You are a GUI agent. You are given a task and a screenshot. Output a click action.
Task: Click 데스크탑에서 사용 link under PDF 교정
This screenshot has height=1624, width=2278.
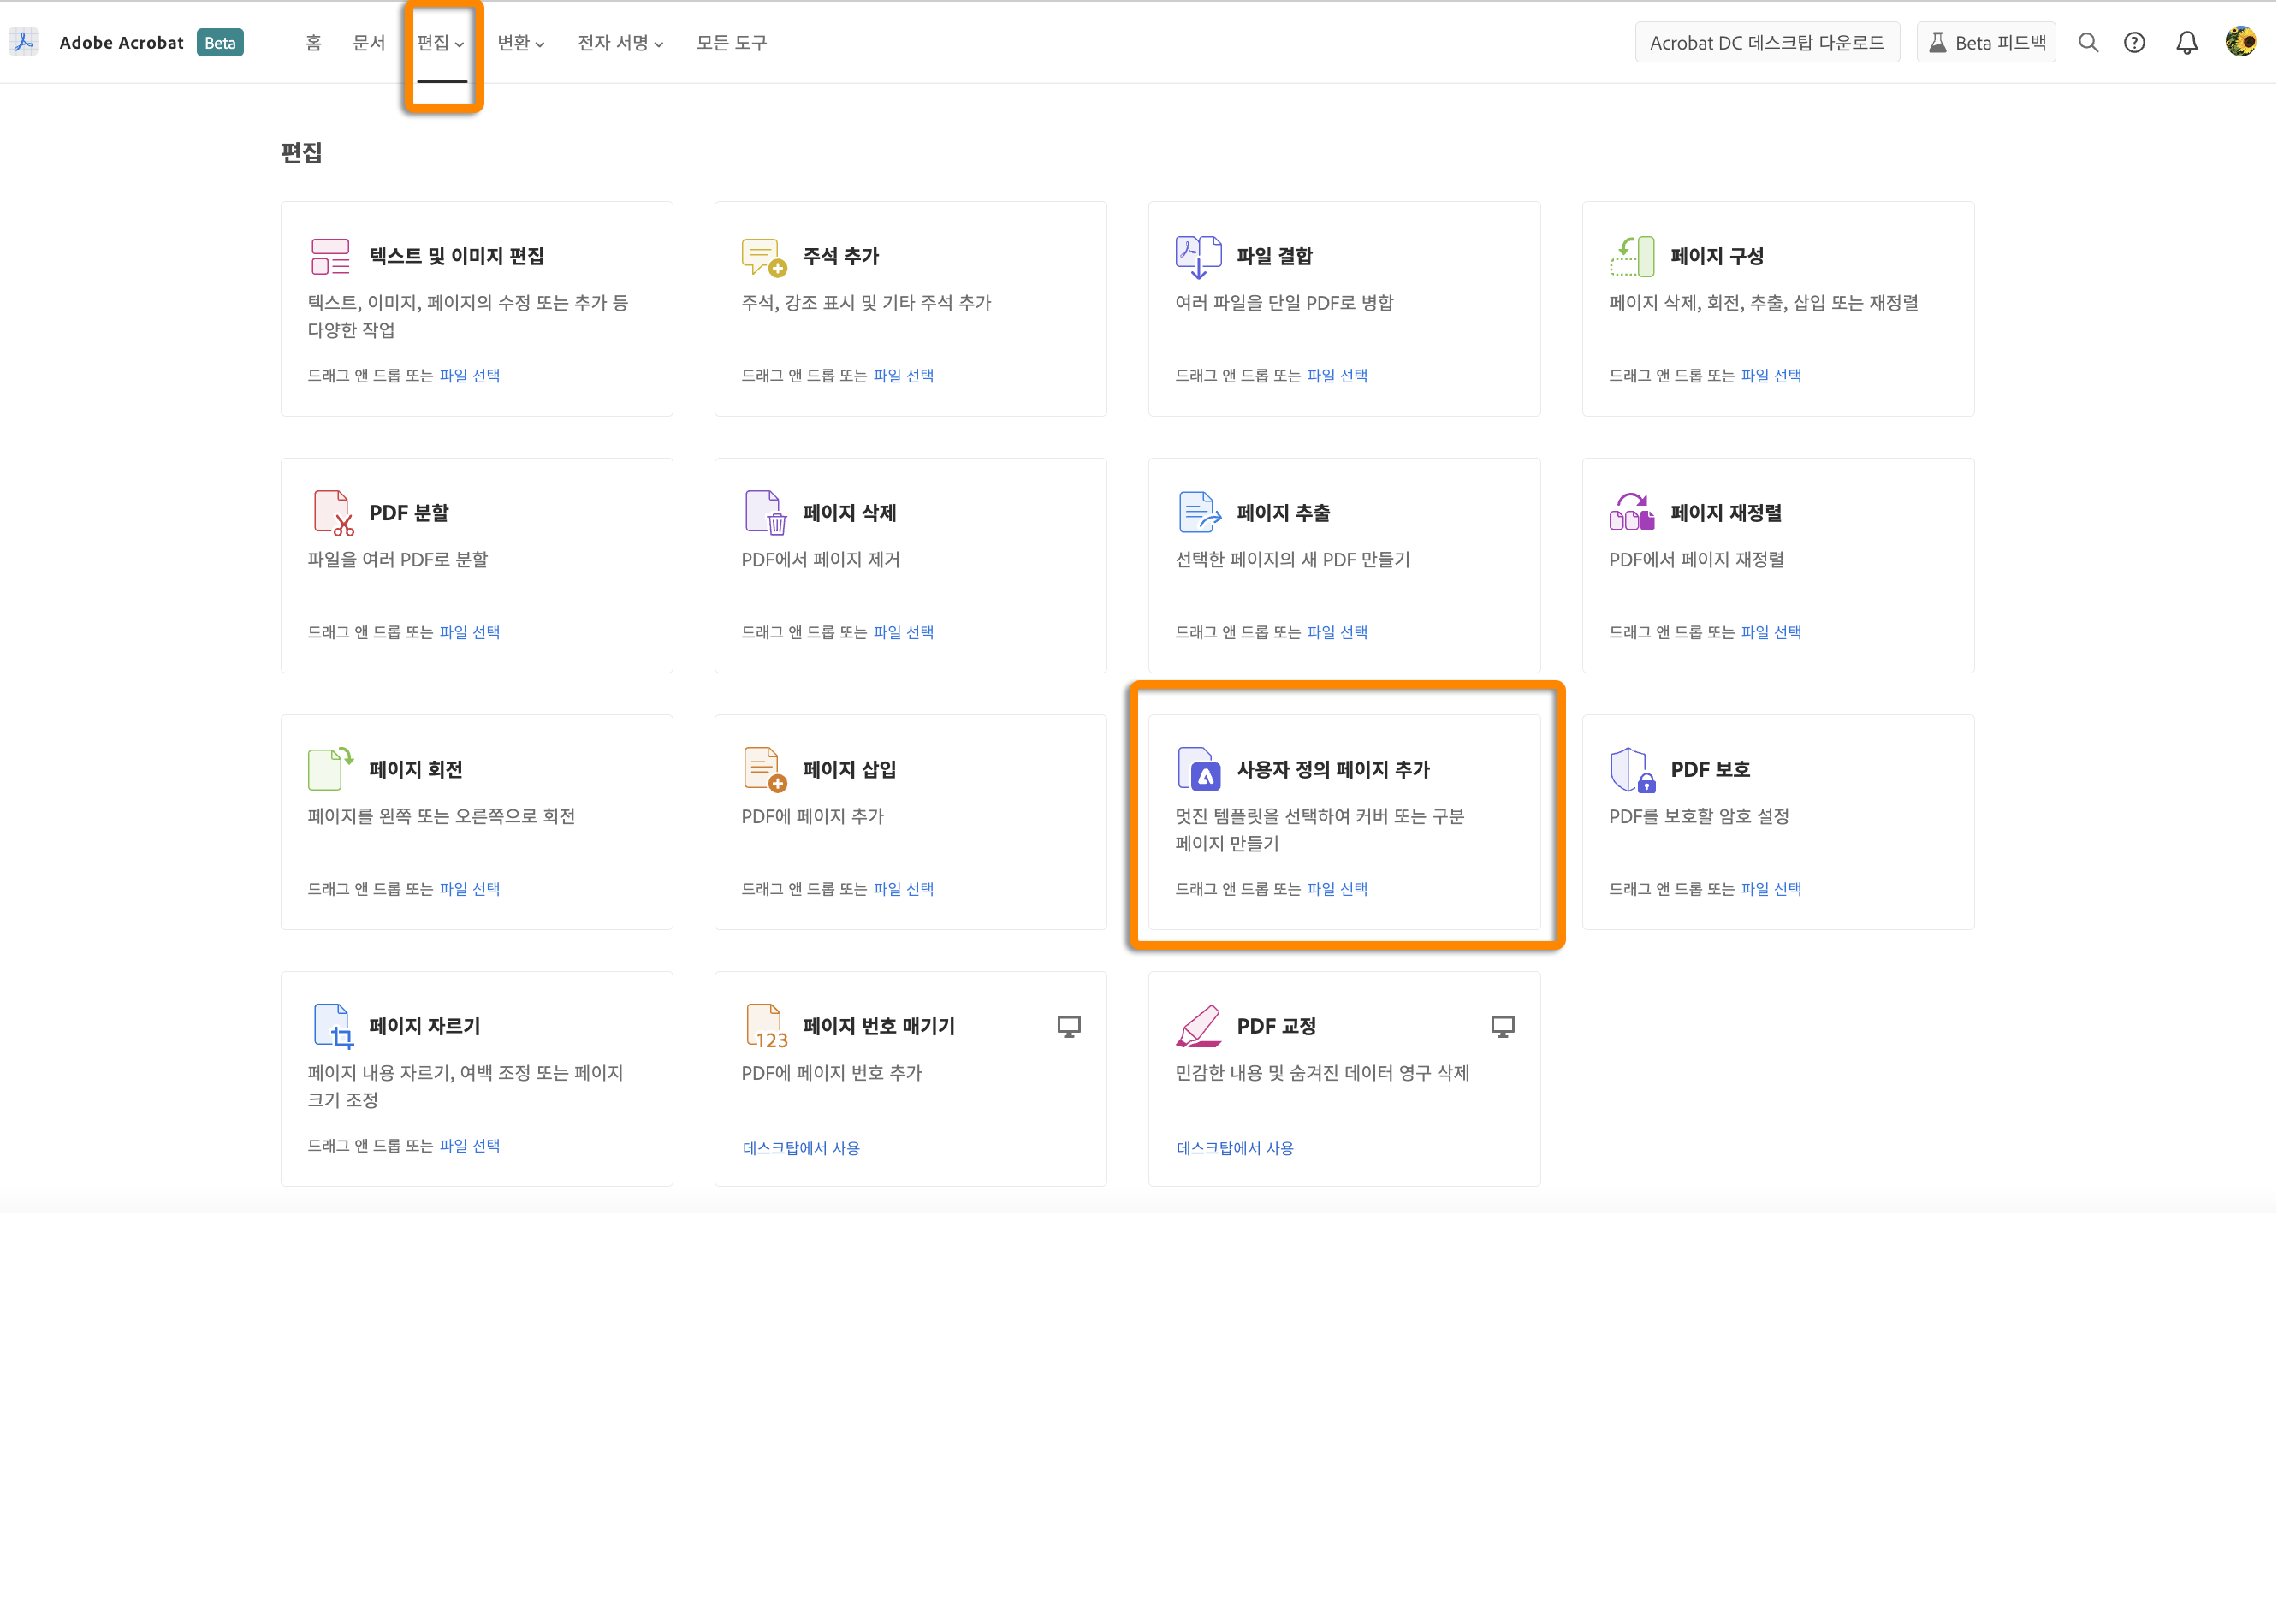coord(1235,1148)
